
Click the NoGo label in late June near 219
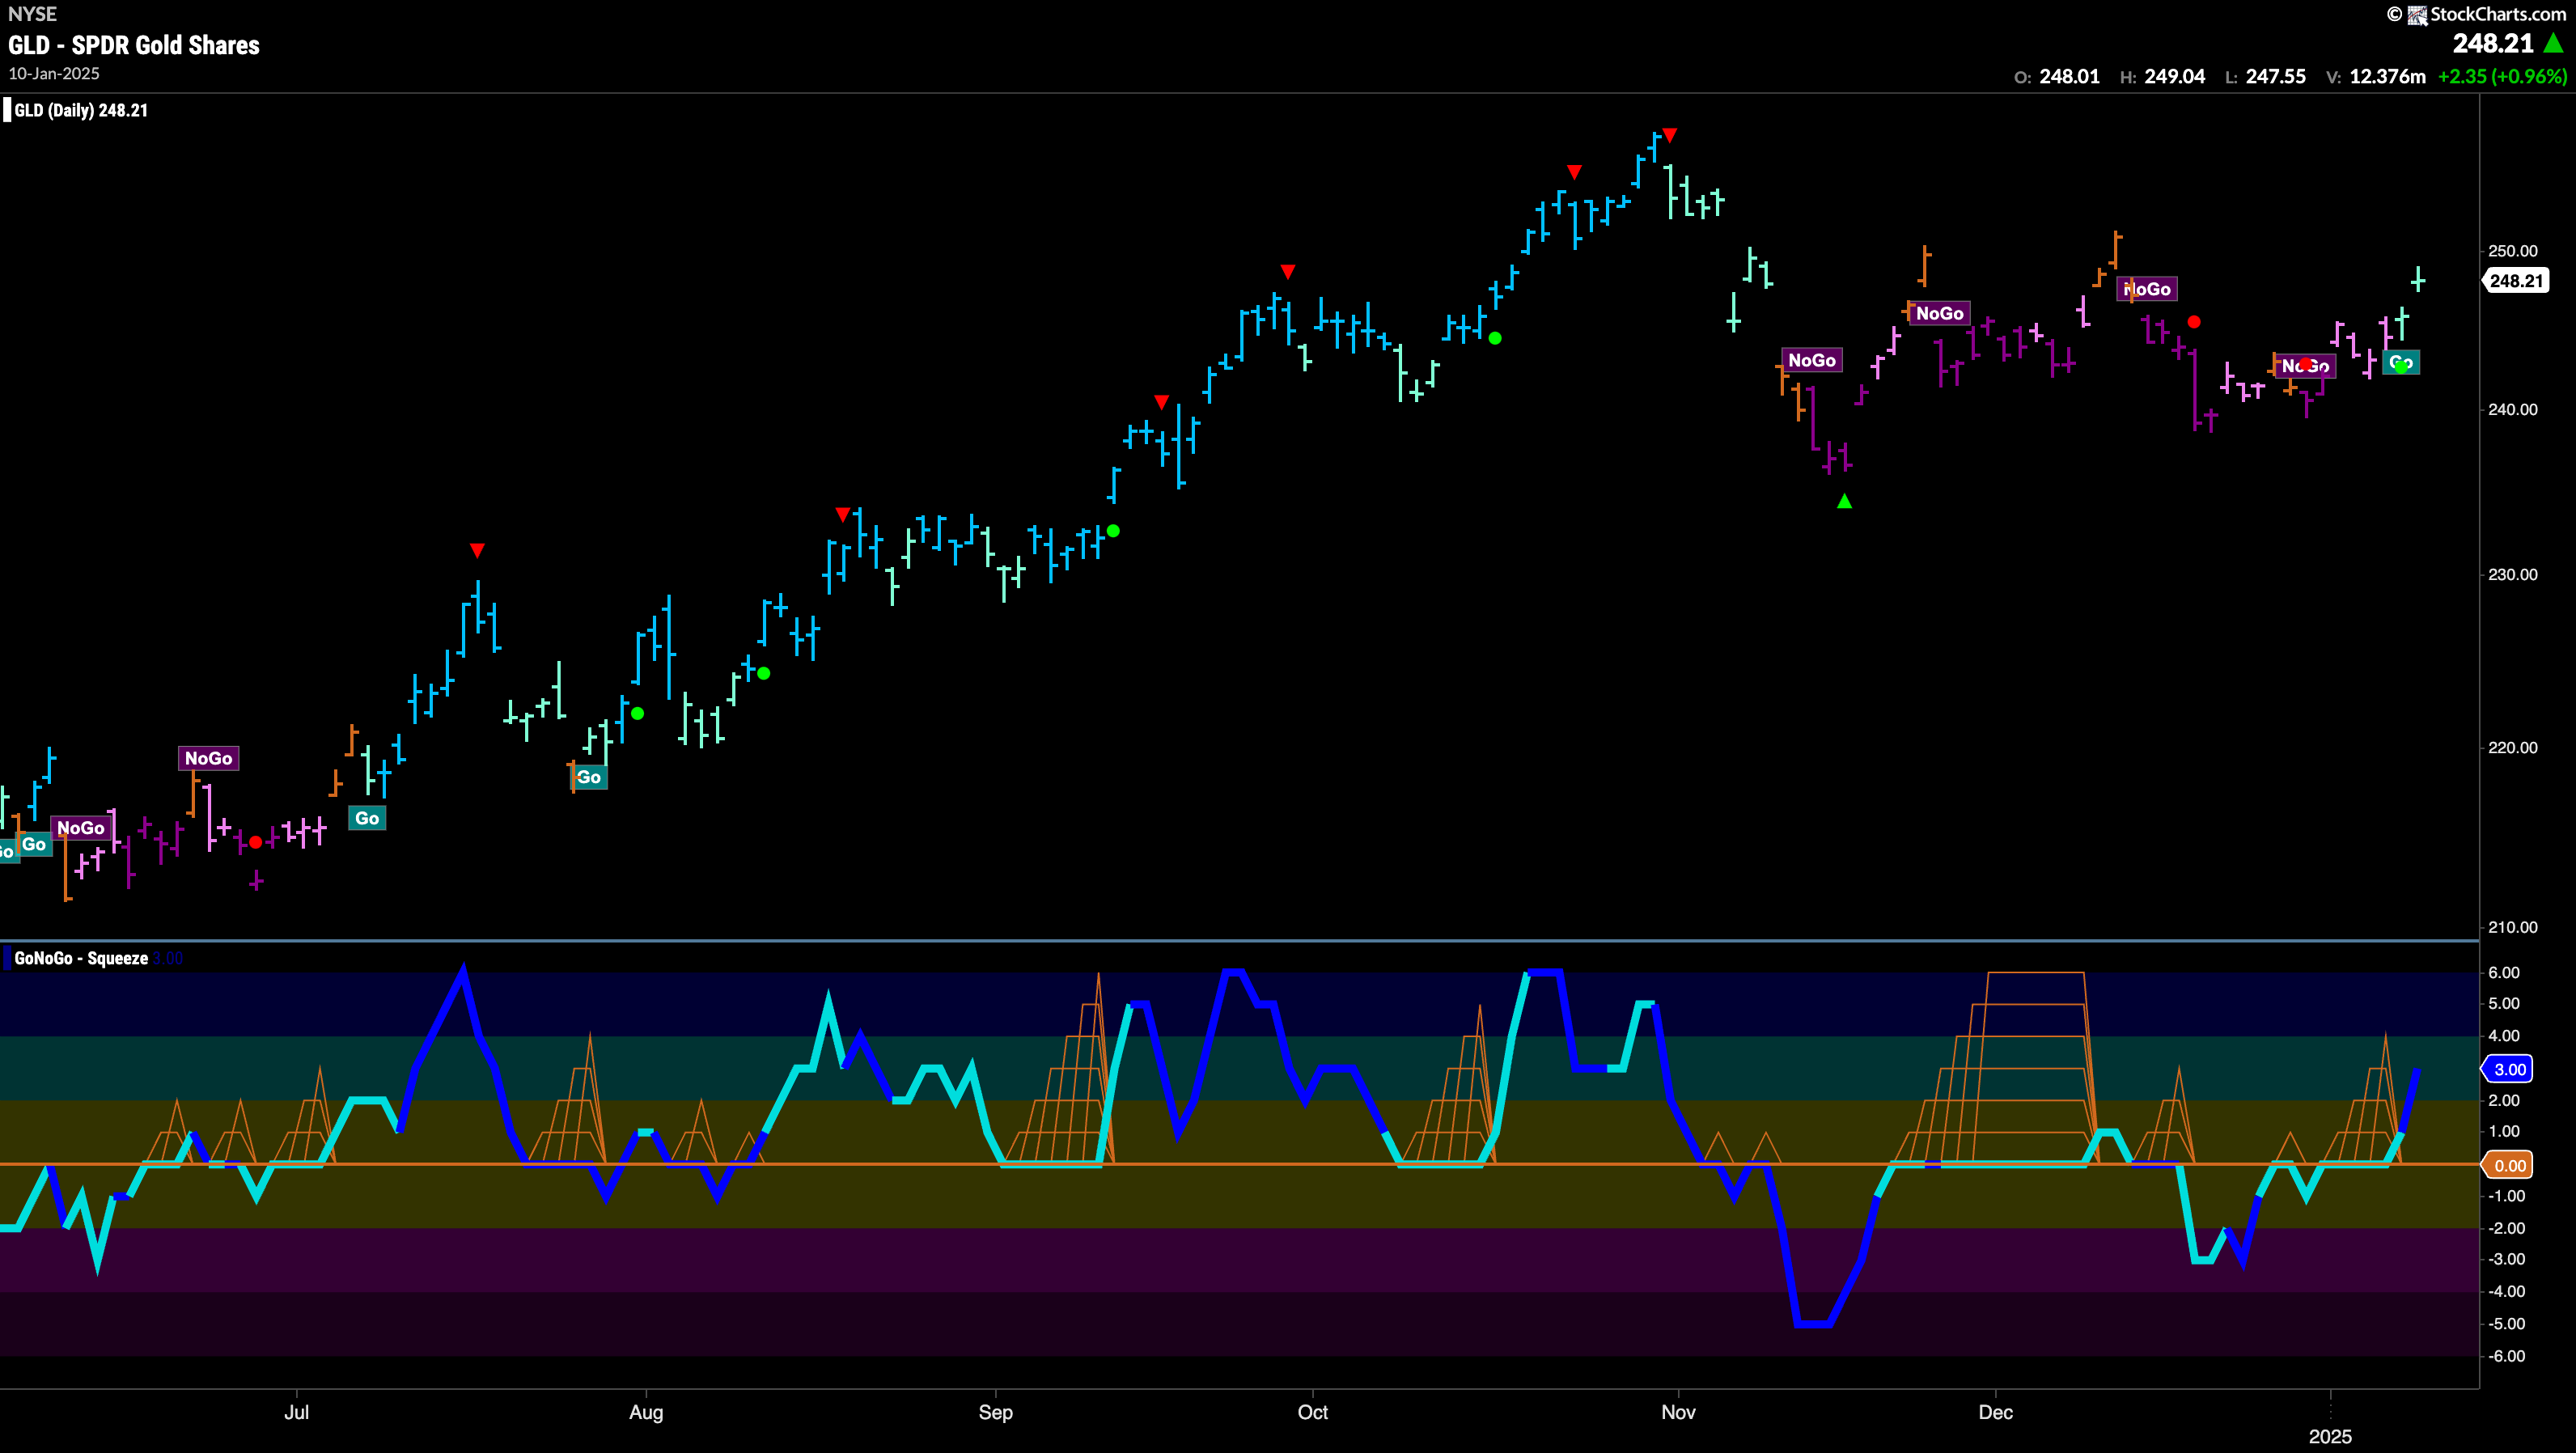point(208,758)
